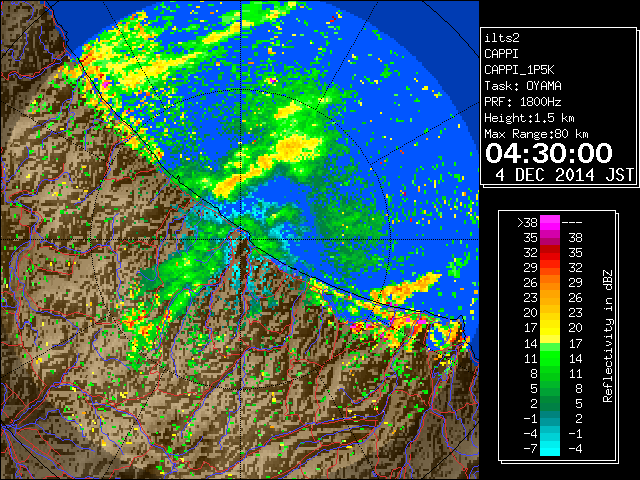Pick the bright yellow swatch beside the 17 label
The image size is (640, 480).
550,328
